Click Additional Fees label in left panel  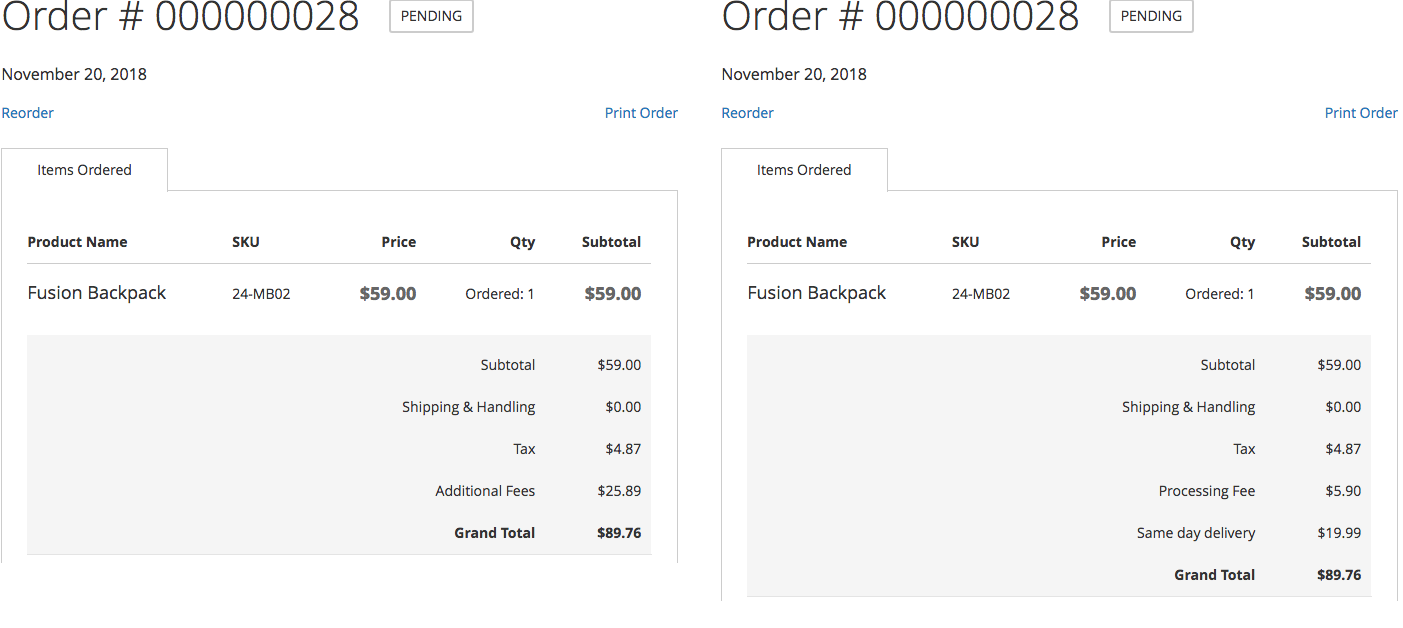click(485, 491)
